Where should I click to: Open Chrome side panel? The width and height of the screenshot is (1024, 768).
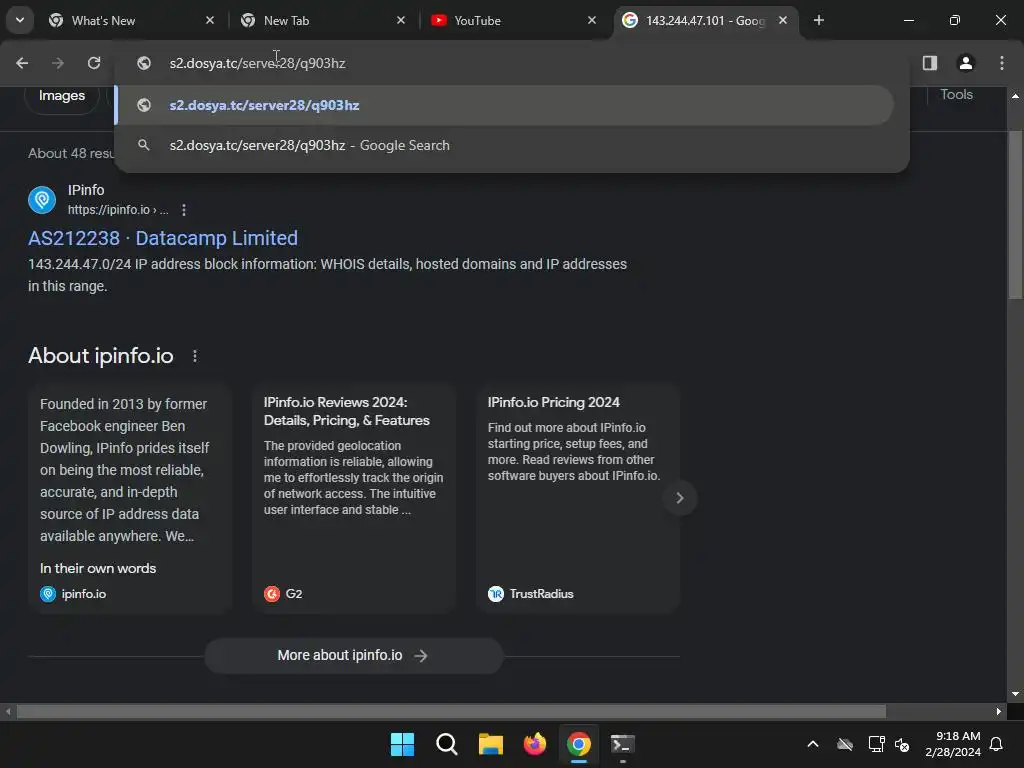[x=929, y=63]
